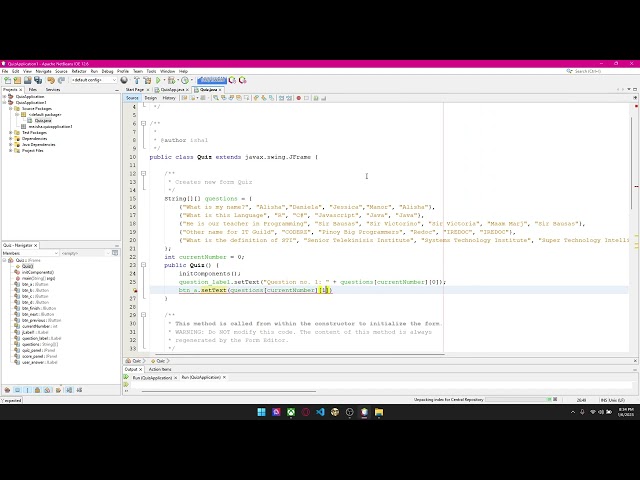Click the first garbage-collection circular icon after memory bar
The height and width of the screenshot is (480, 640).
click(x=232, y=80)
